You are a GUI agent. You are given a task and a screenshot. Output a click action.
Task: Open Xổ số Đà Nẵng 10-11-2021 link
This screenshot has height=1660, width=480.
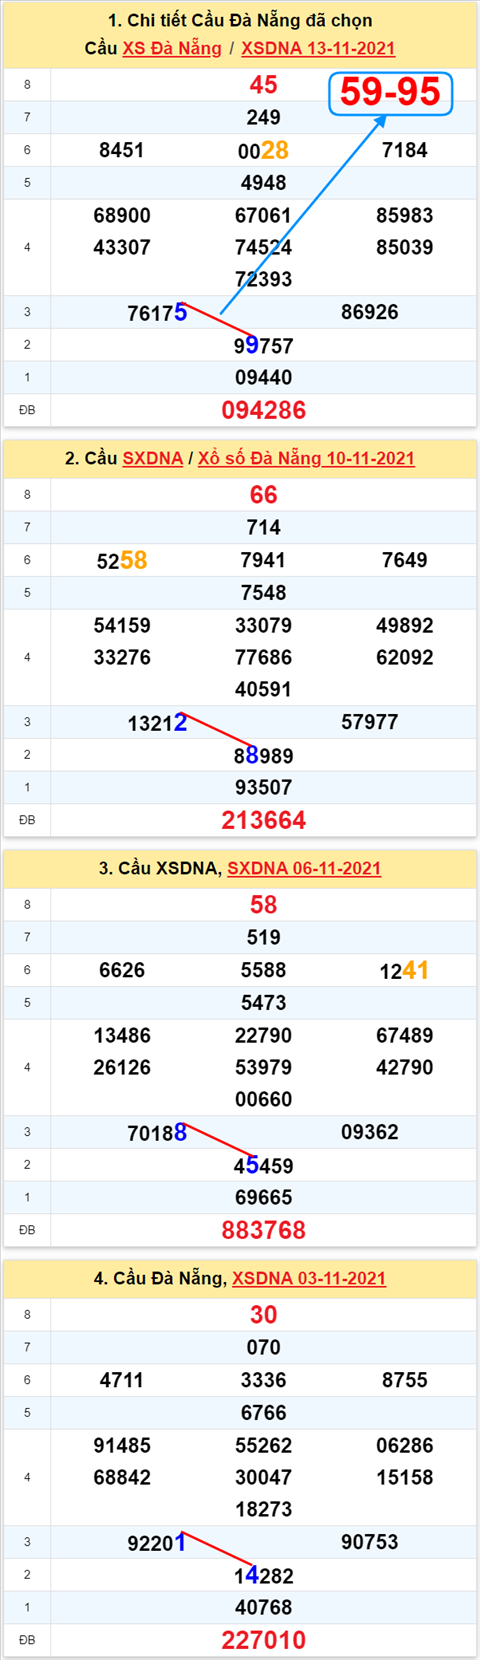coord(306,458)
